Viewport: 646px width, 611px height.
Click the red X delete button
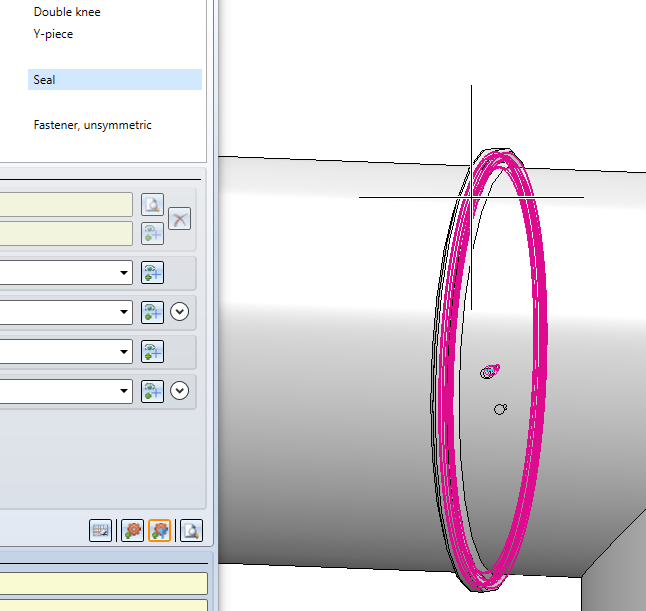[180, 219]
